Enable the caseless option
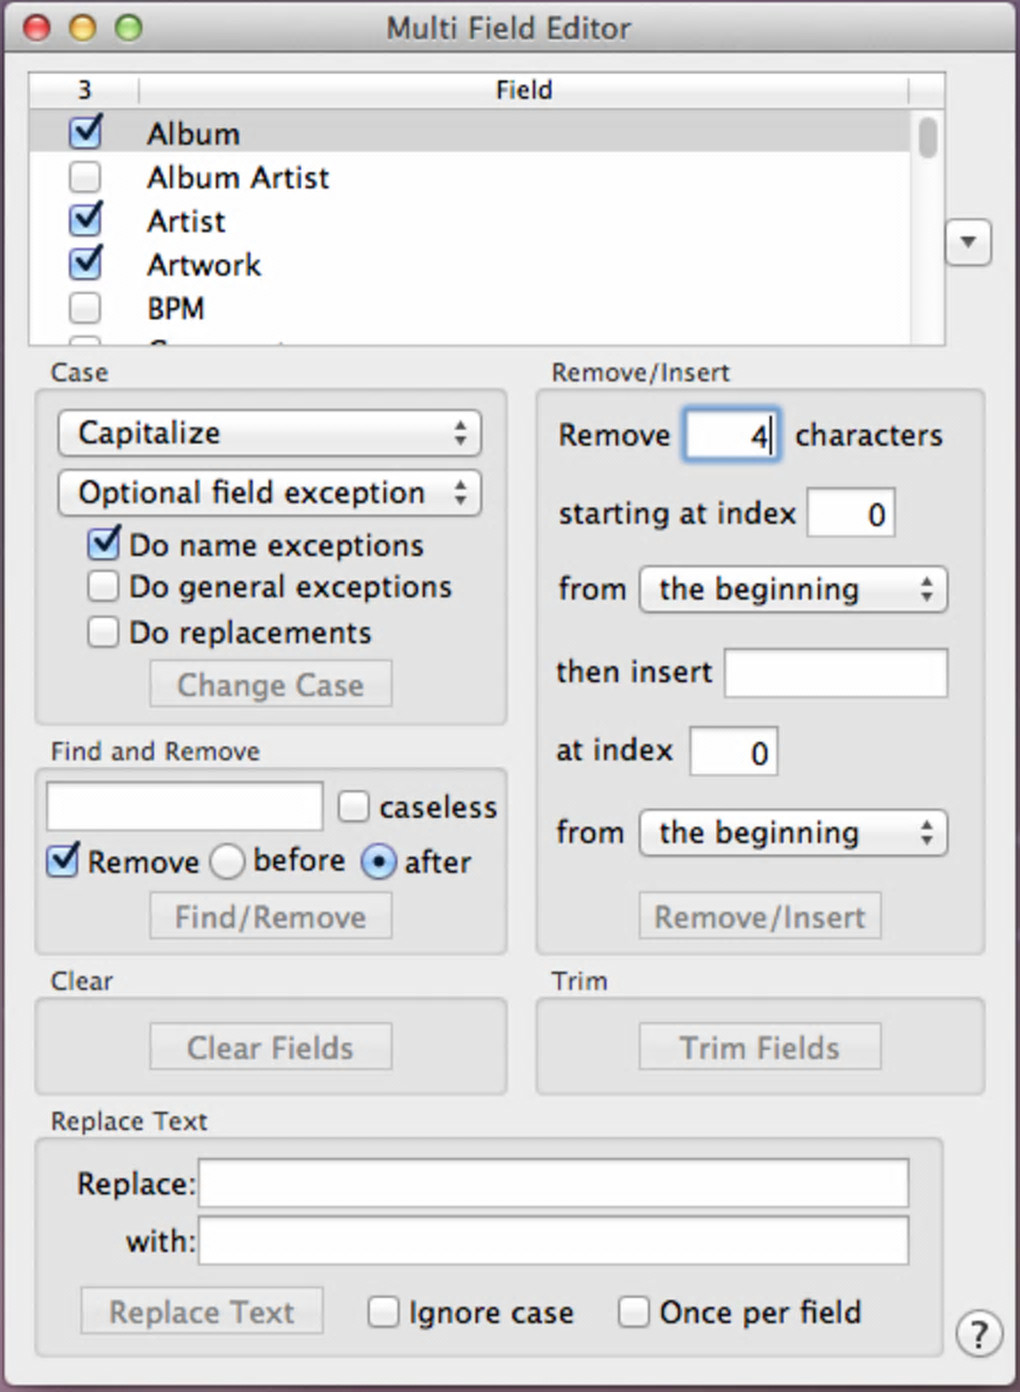This screenshot has width=1020, height=1392. click(x=354, y=807)
